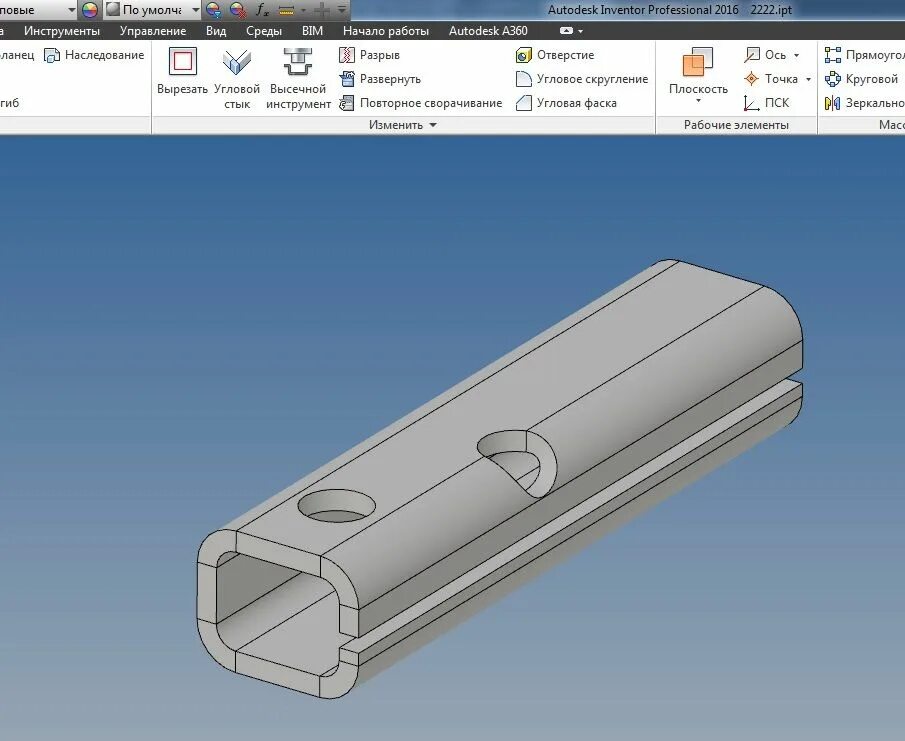Screen dimensions: 905x741
Task: Click the Повторное сворачивание label
Action: [x=431, y=103]
